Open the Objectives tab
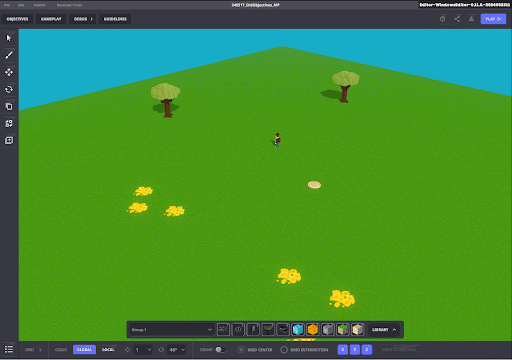The height and width of the screenshot is (360, 512). (17, 19)
